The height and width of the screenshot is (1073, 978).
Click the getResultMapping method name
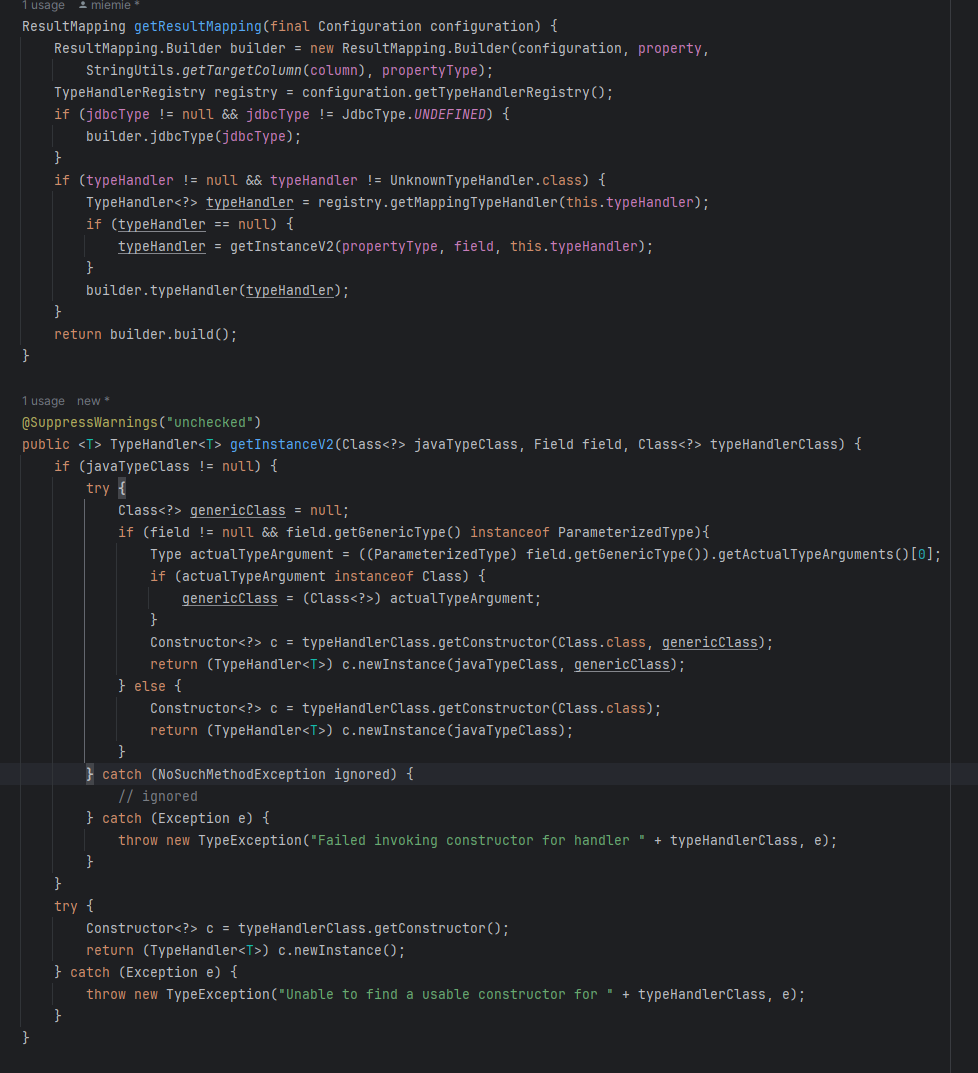click(197, 26)
